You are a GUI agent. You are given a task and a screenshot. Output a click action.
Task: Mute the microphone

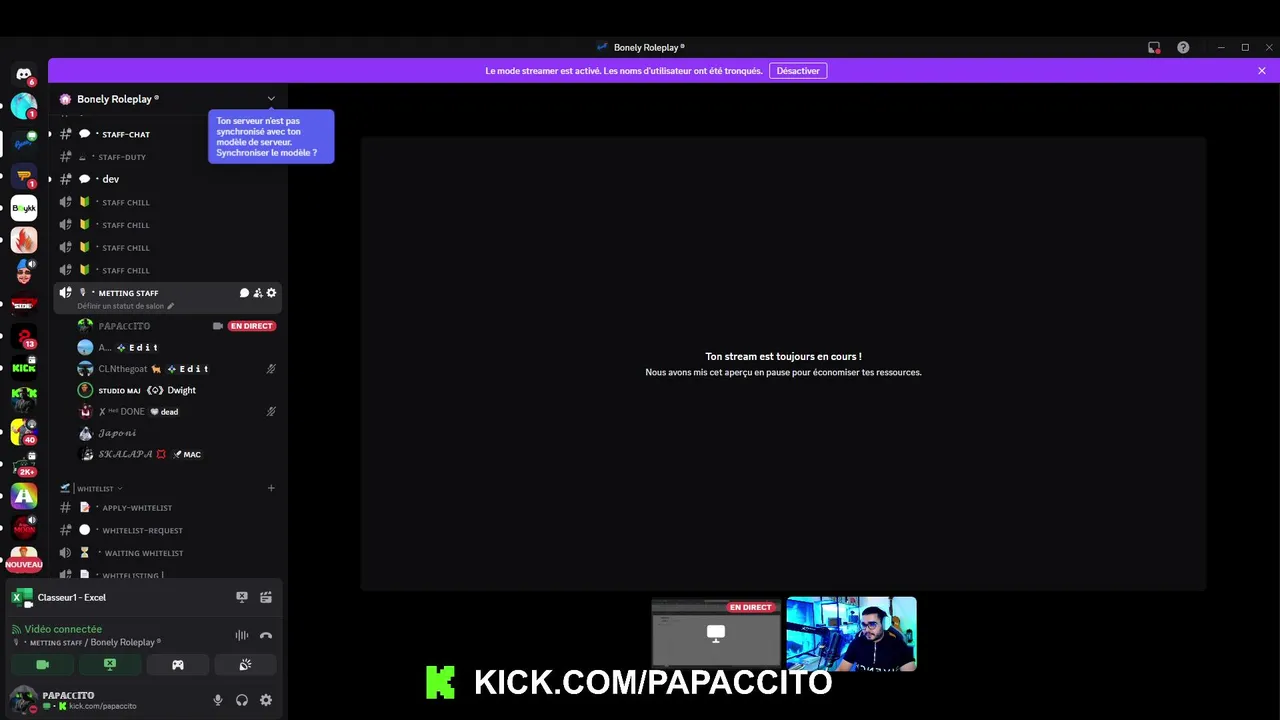coord(218,700)
